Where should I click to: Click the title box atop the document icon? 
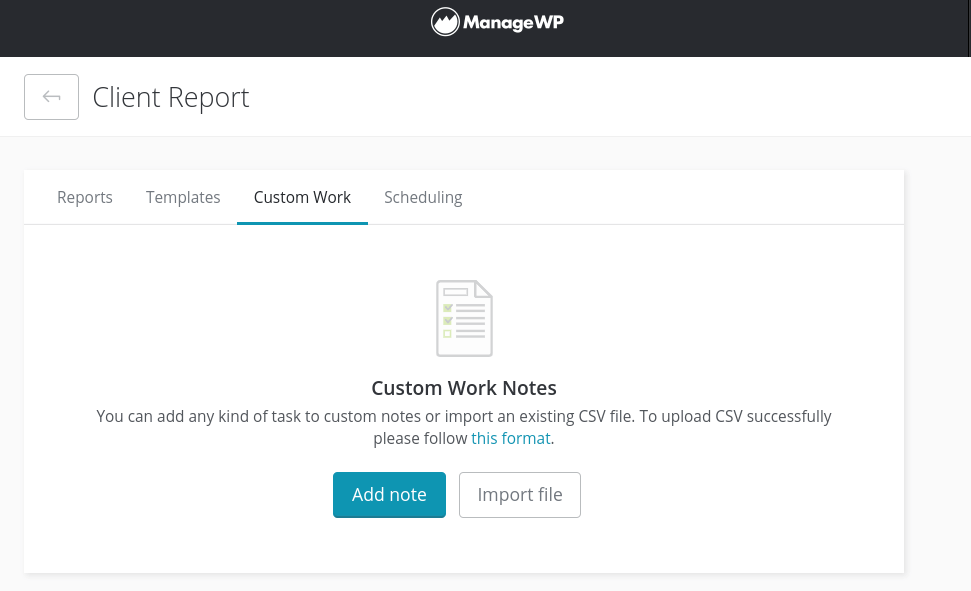pyautogui.click(x=456, y=293)
